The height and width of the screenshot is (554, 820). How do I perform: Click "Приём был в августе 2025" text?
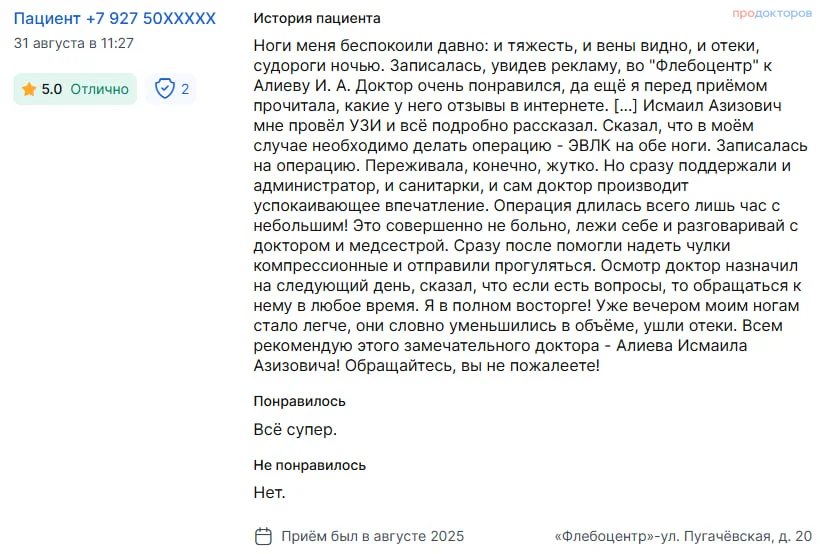click(x=372, y=536)
